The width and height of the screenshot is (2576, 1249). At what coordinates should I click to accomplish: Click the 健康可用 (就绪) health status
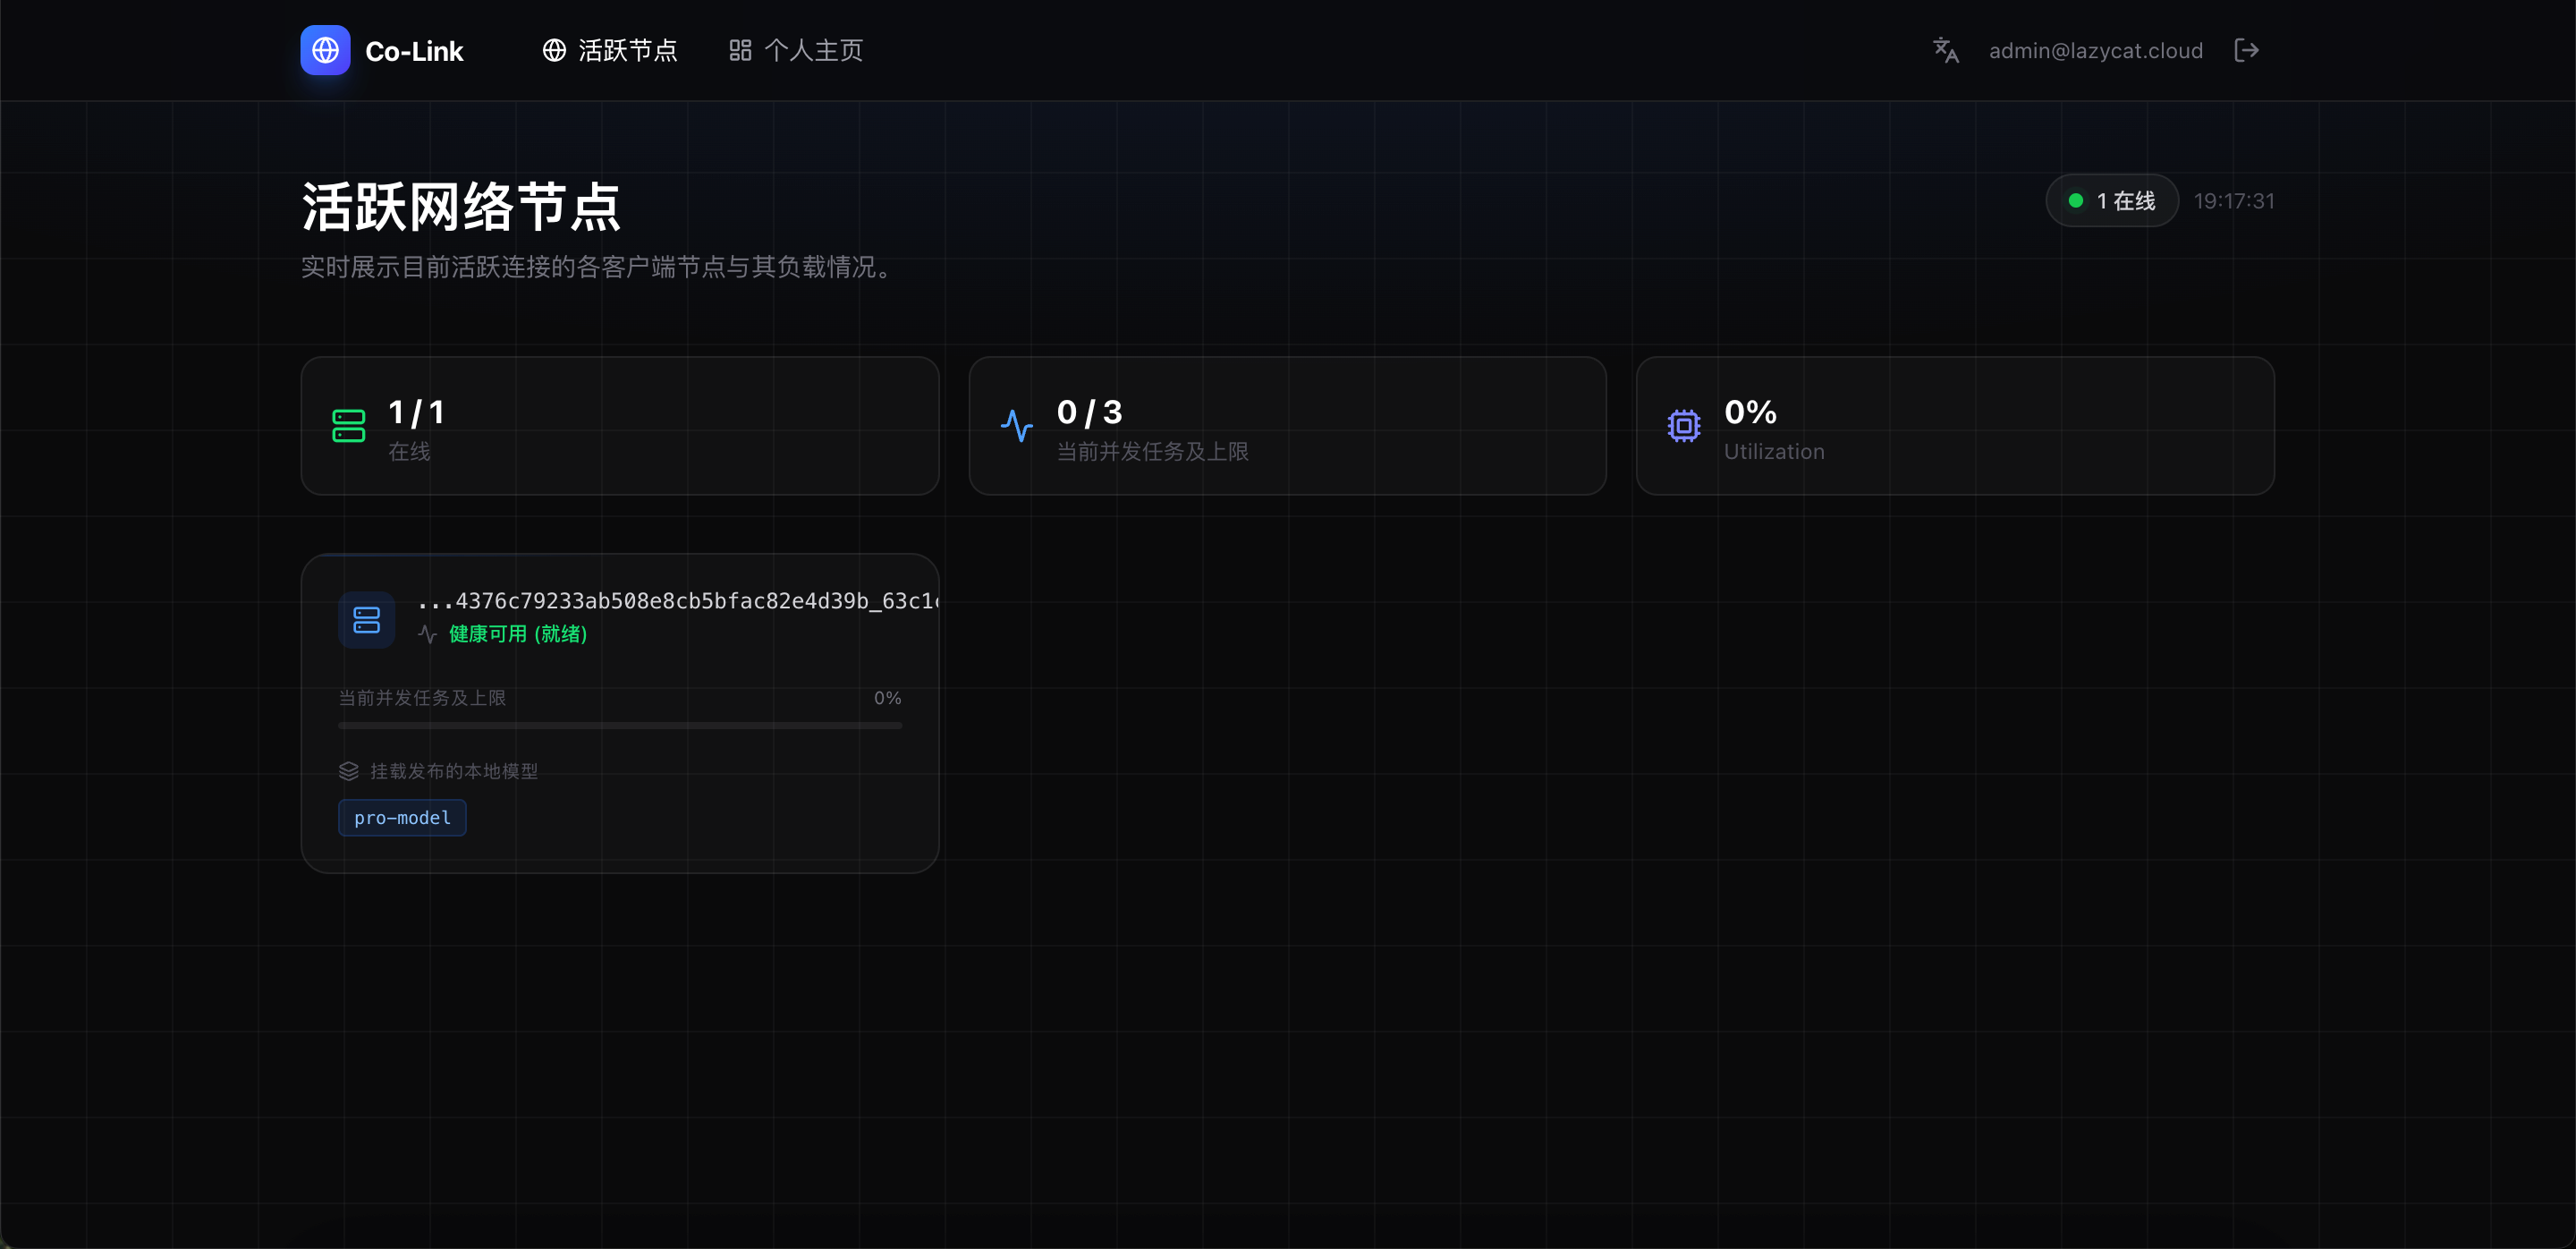click(x=518, y=634)
